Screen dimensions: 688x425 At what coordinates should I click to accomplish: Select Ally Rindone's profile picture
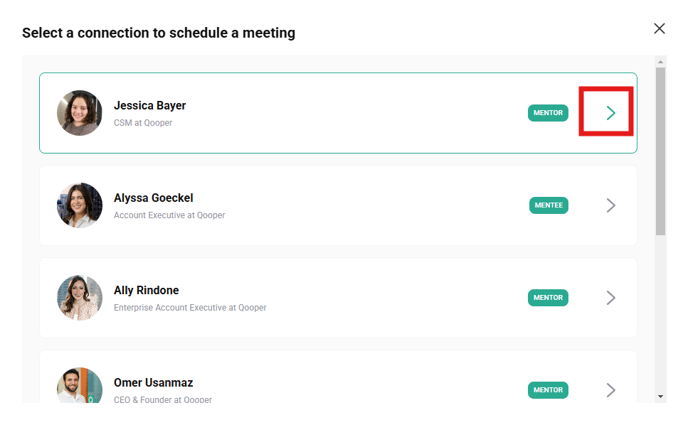tap(80, 298)
